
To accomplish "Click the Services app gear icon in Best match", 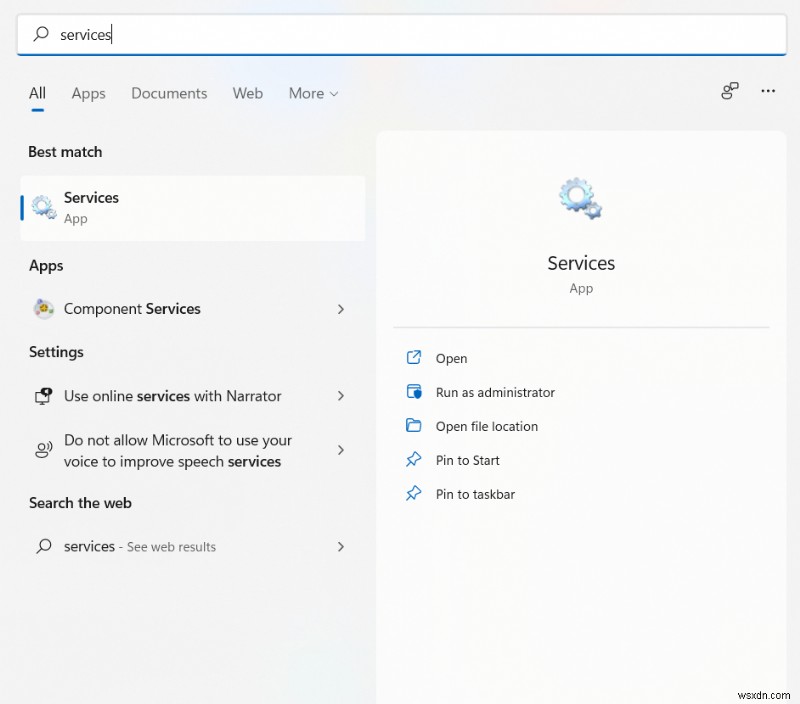I will 42,207.
